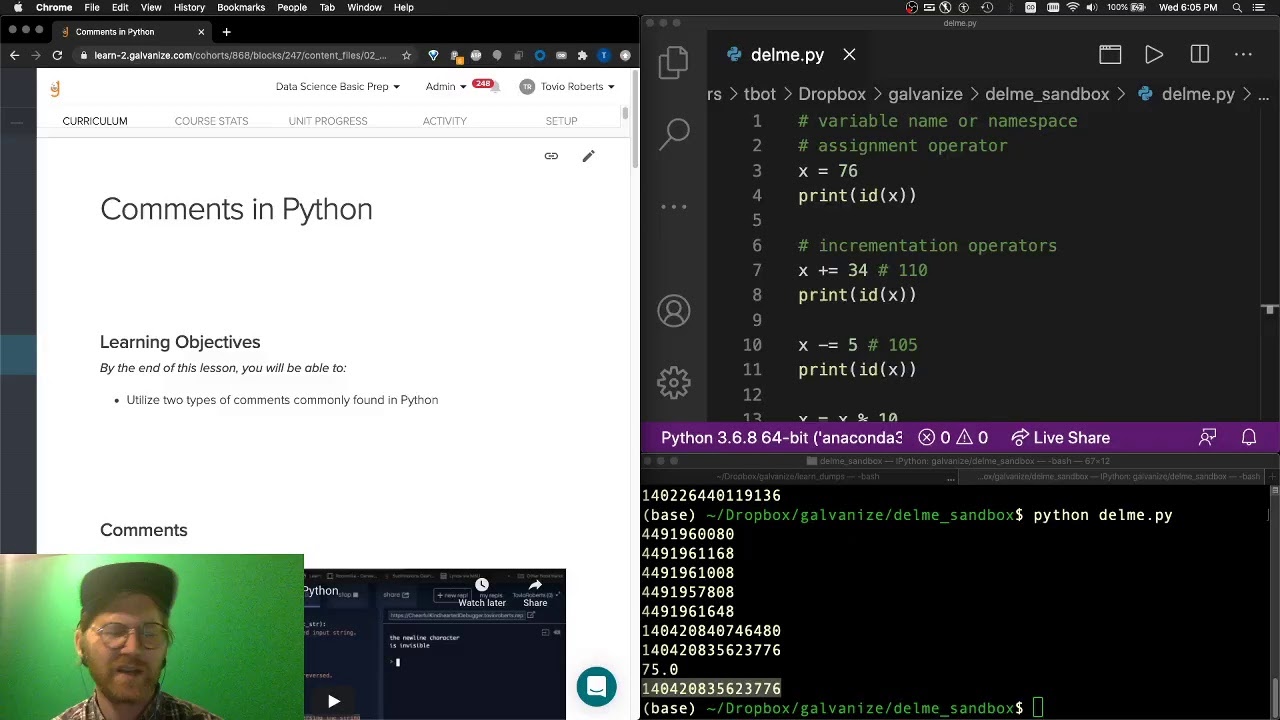Open Chrome extensions puzzle icon
Screen dimensions: 1280x720
coord(582,55)
